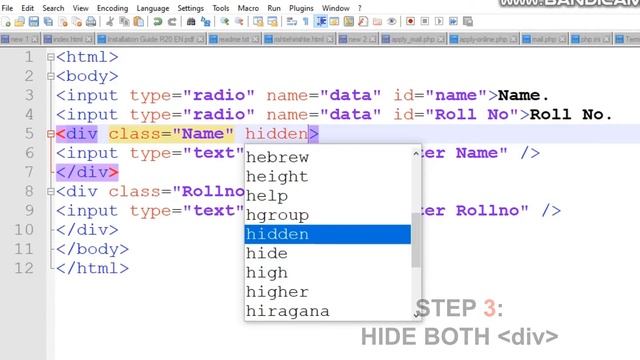Click the Save All toolbar icon
This screenshot has width=640, height=360.
pyautogui.click(x=49, y=22)
